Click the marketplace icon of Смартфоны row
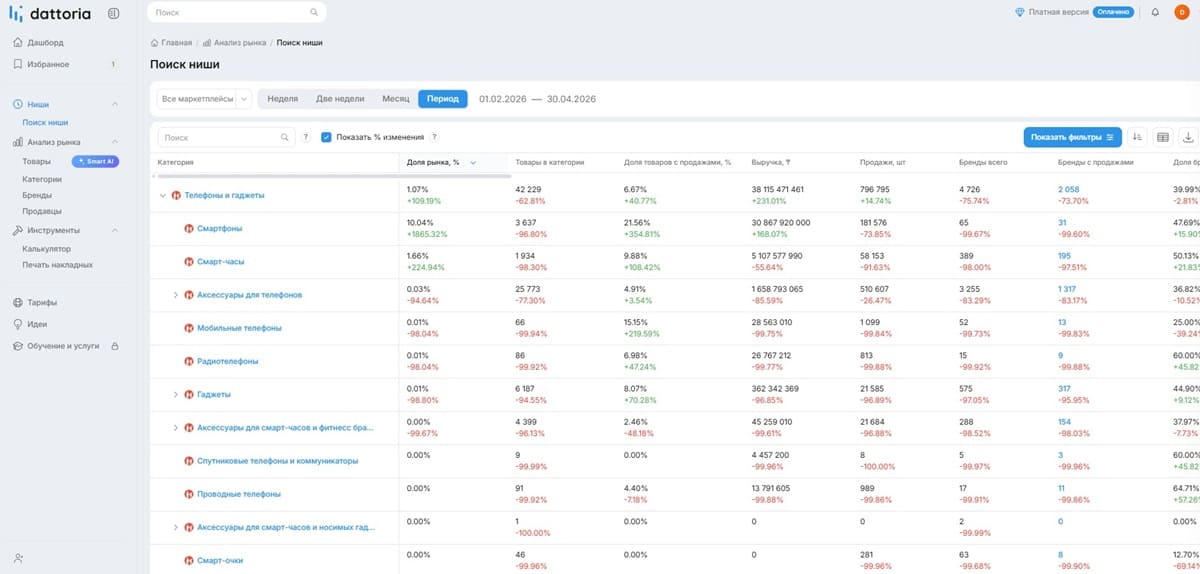 (x=188, y=228)
